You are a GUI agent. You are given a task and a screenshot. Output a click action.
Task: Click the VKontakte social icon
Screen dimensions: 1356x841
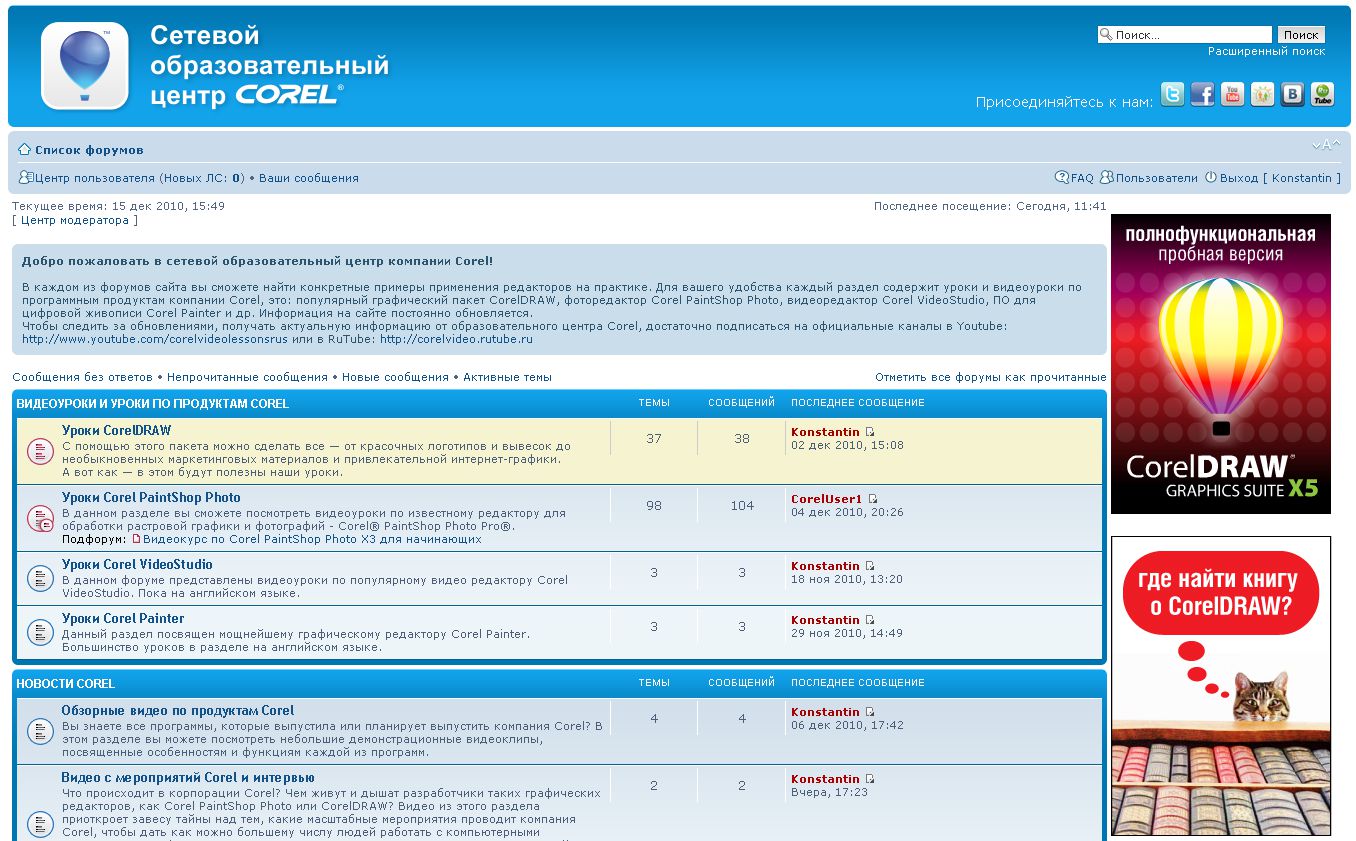point(1292,95)
